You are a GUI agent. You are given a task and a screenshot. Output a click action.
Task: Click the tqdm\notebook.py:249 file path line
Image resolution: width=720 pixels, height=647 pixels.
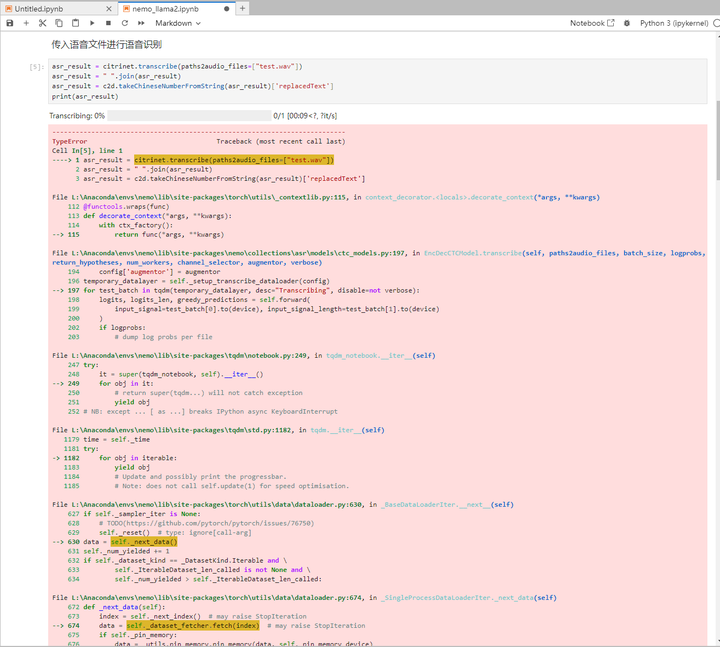tap(244, 355)
